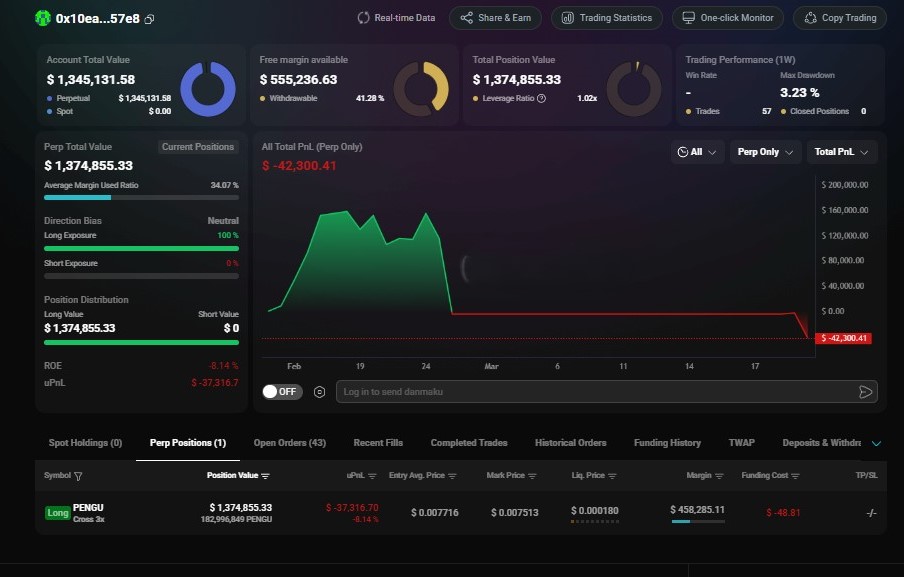This screenshot has width=904, height=577.
Task: Expand the Total PnL dropdown
Action: 842,152
